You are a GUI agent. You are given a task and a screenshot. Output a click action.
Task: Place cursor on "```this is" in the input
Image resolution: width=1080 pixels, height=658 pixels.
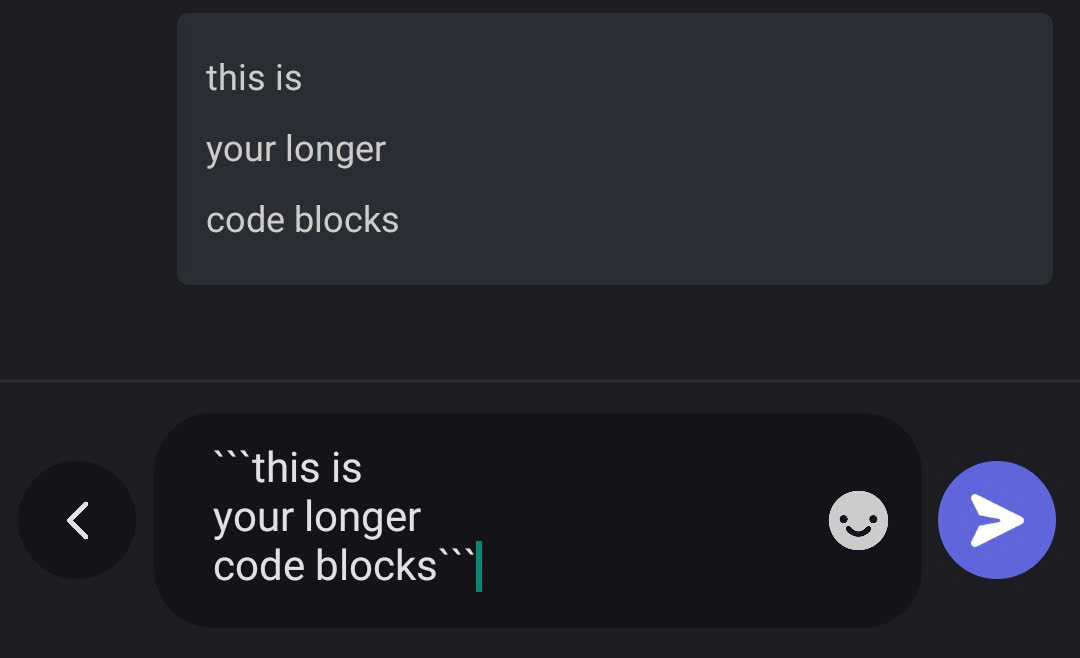coord(288,468)
